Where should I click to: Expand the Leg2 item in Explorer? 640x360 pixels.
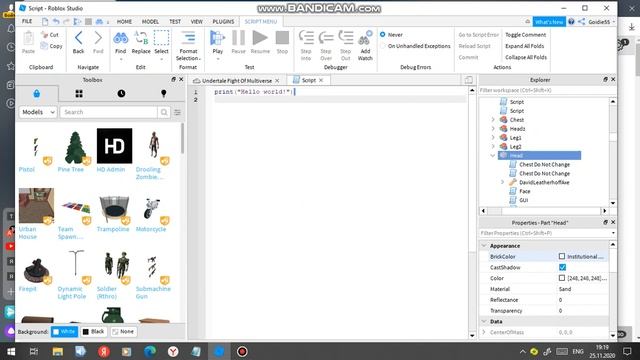pyautogui.click(x=493, y=147)
